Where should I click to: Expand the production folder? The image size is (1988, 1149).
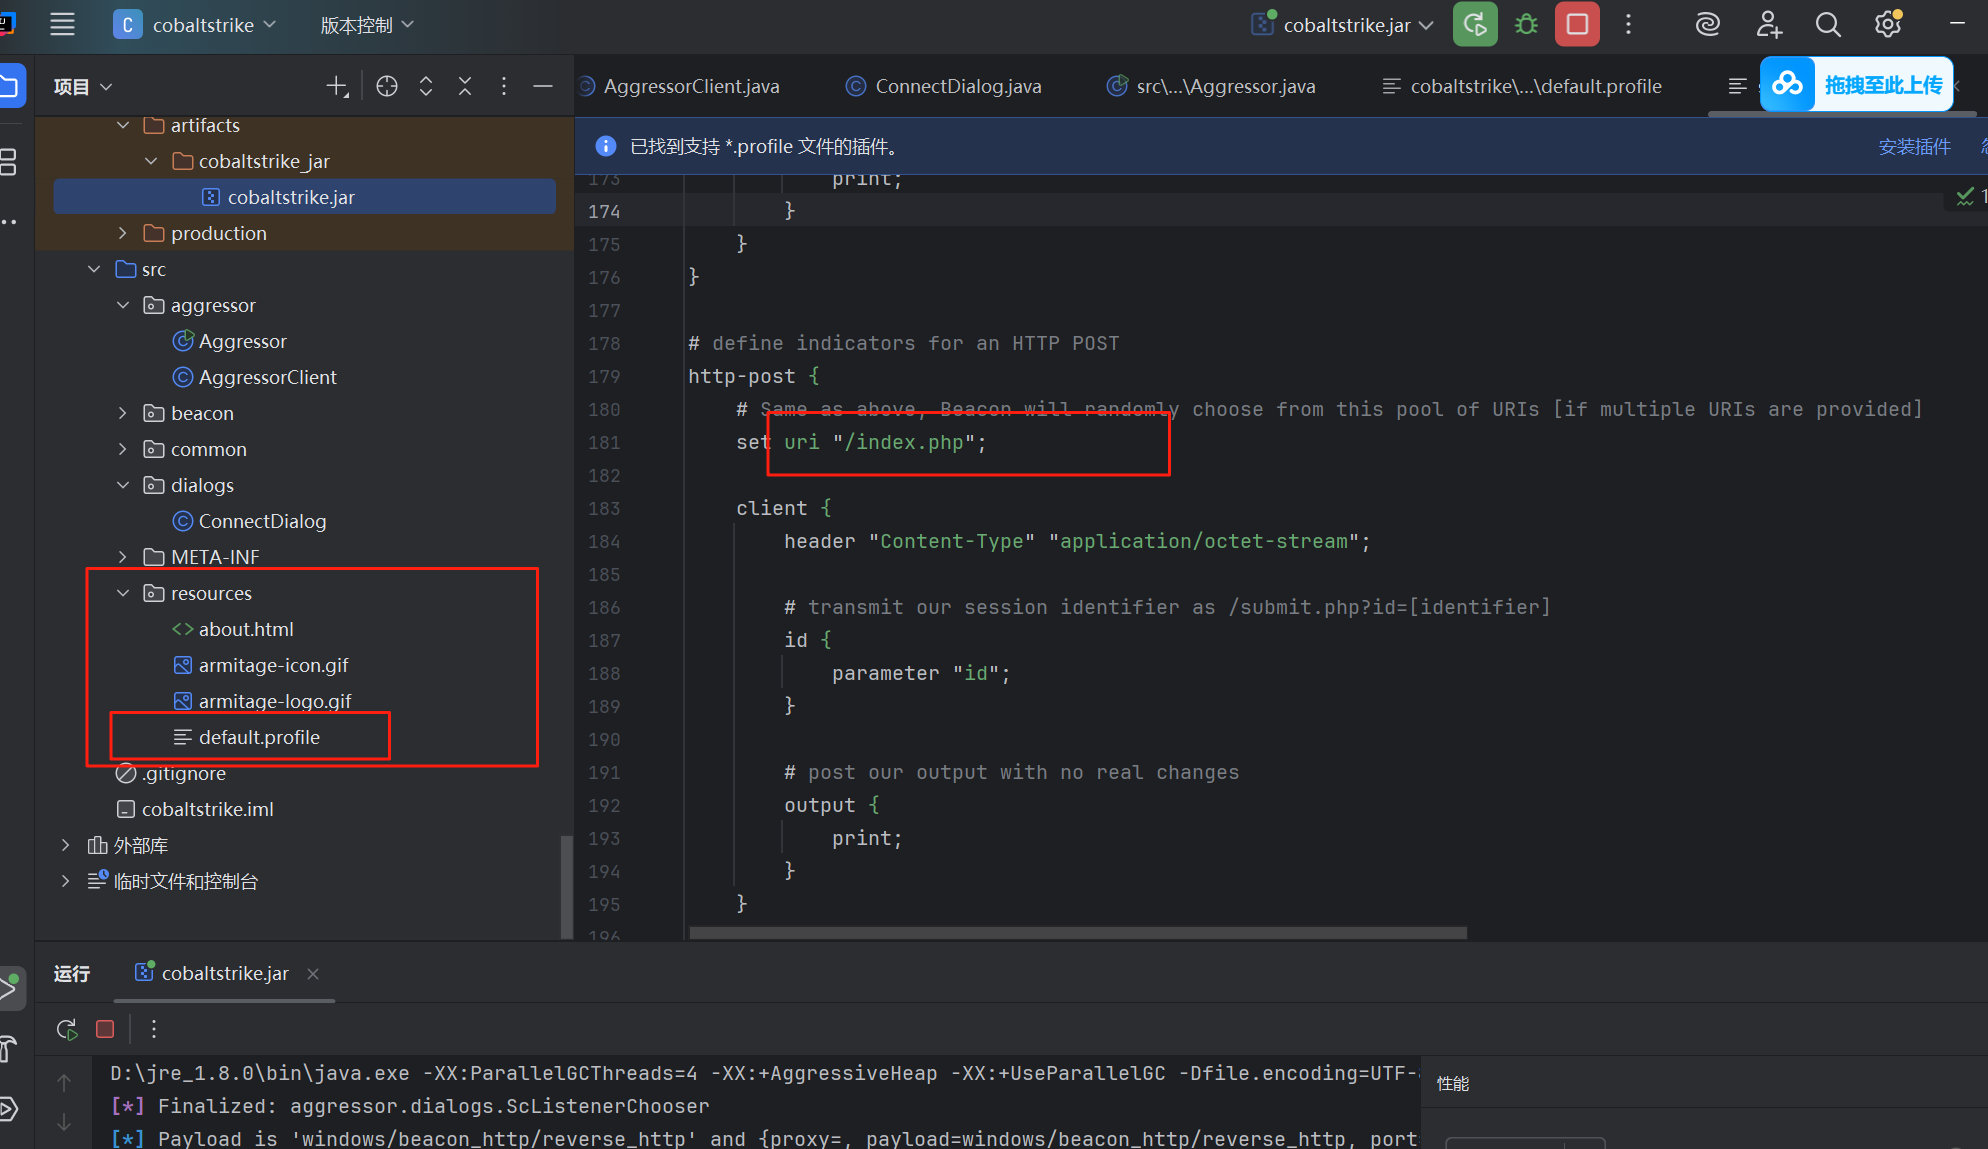pyautogui.click(x=123, y=233)
